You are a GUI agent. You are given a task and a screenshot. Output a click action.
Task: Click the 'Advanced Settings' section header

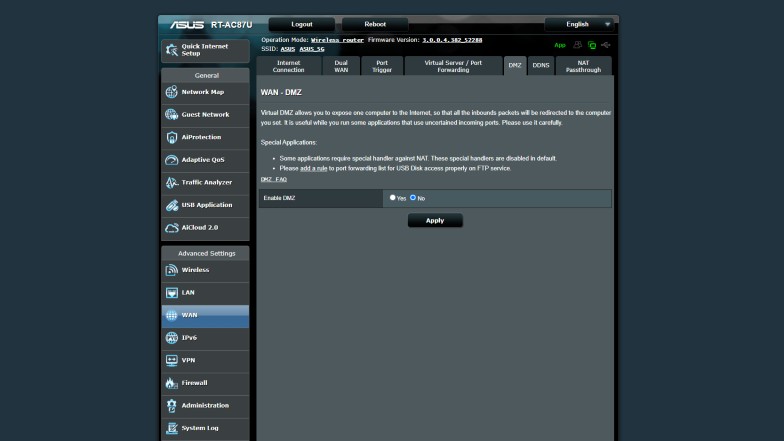(206, 254)
